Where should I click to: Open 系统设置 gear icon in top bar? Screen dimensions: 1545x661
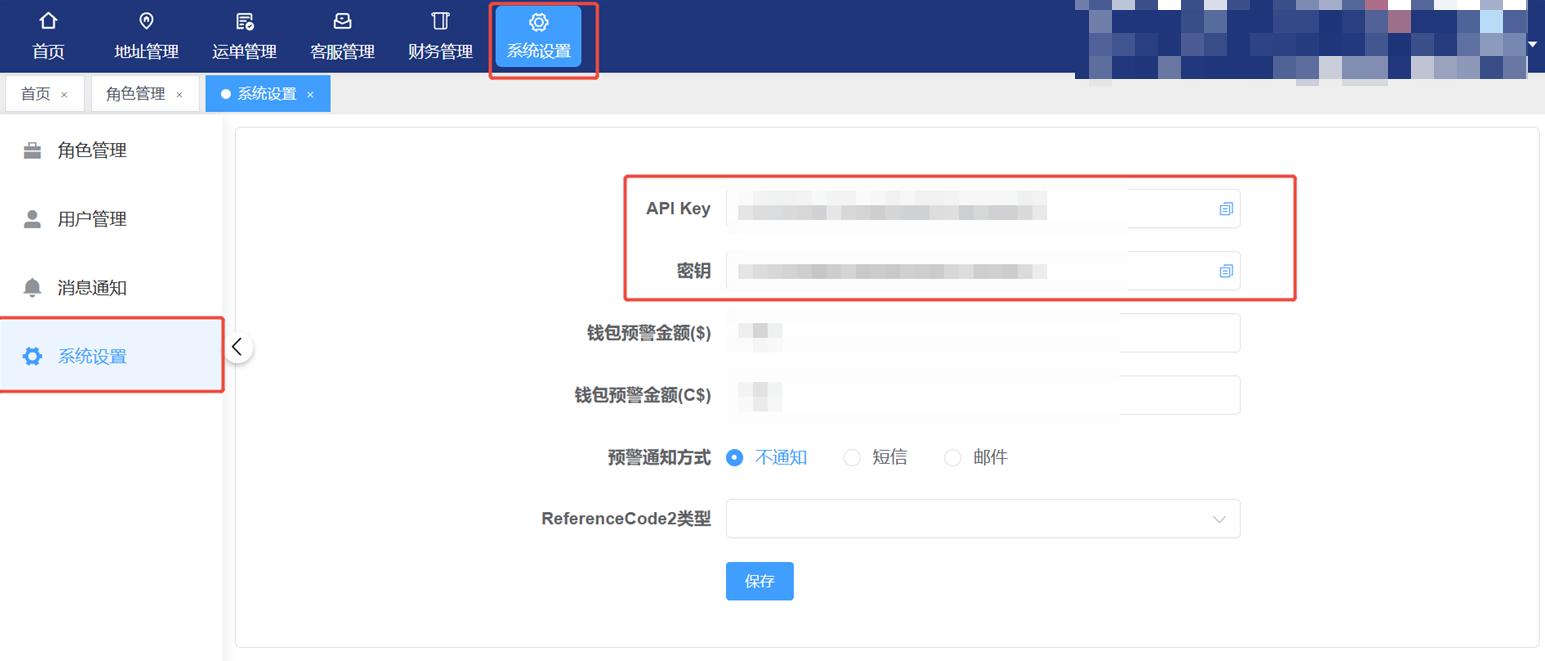pos(538,22)
